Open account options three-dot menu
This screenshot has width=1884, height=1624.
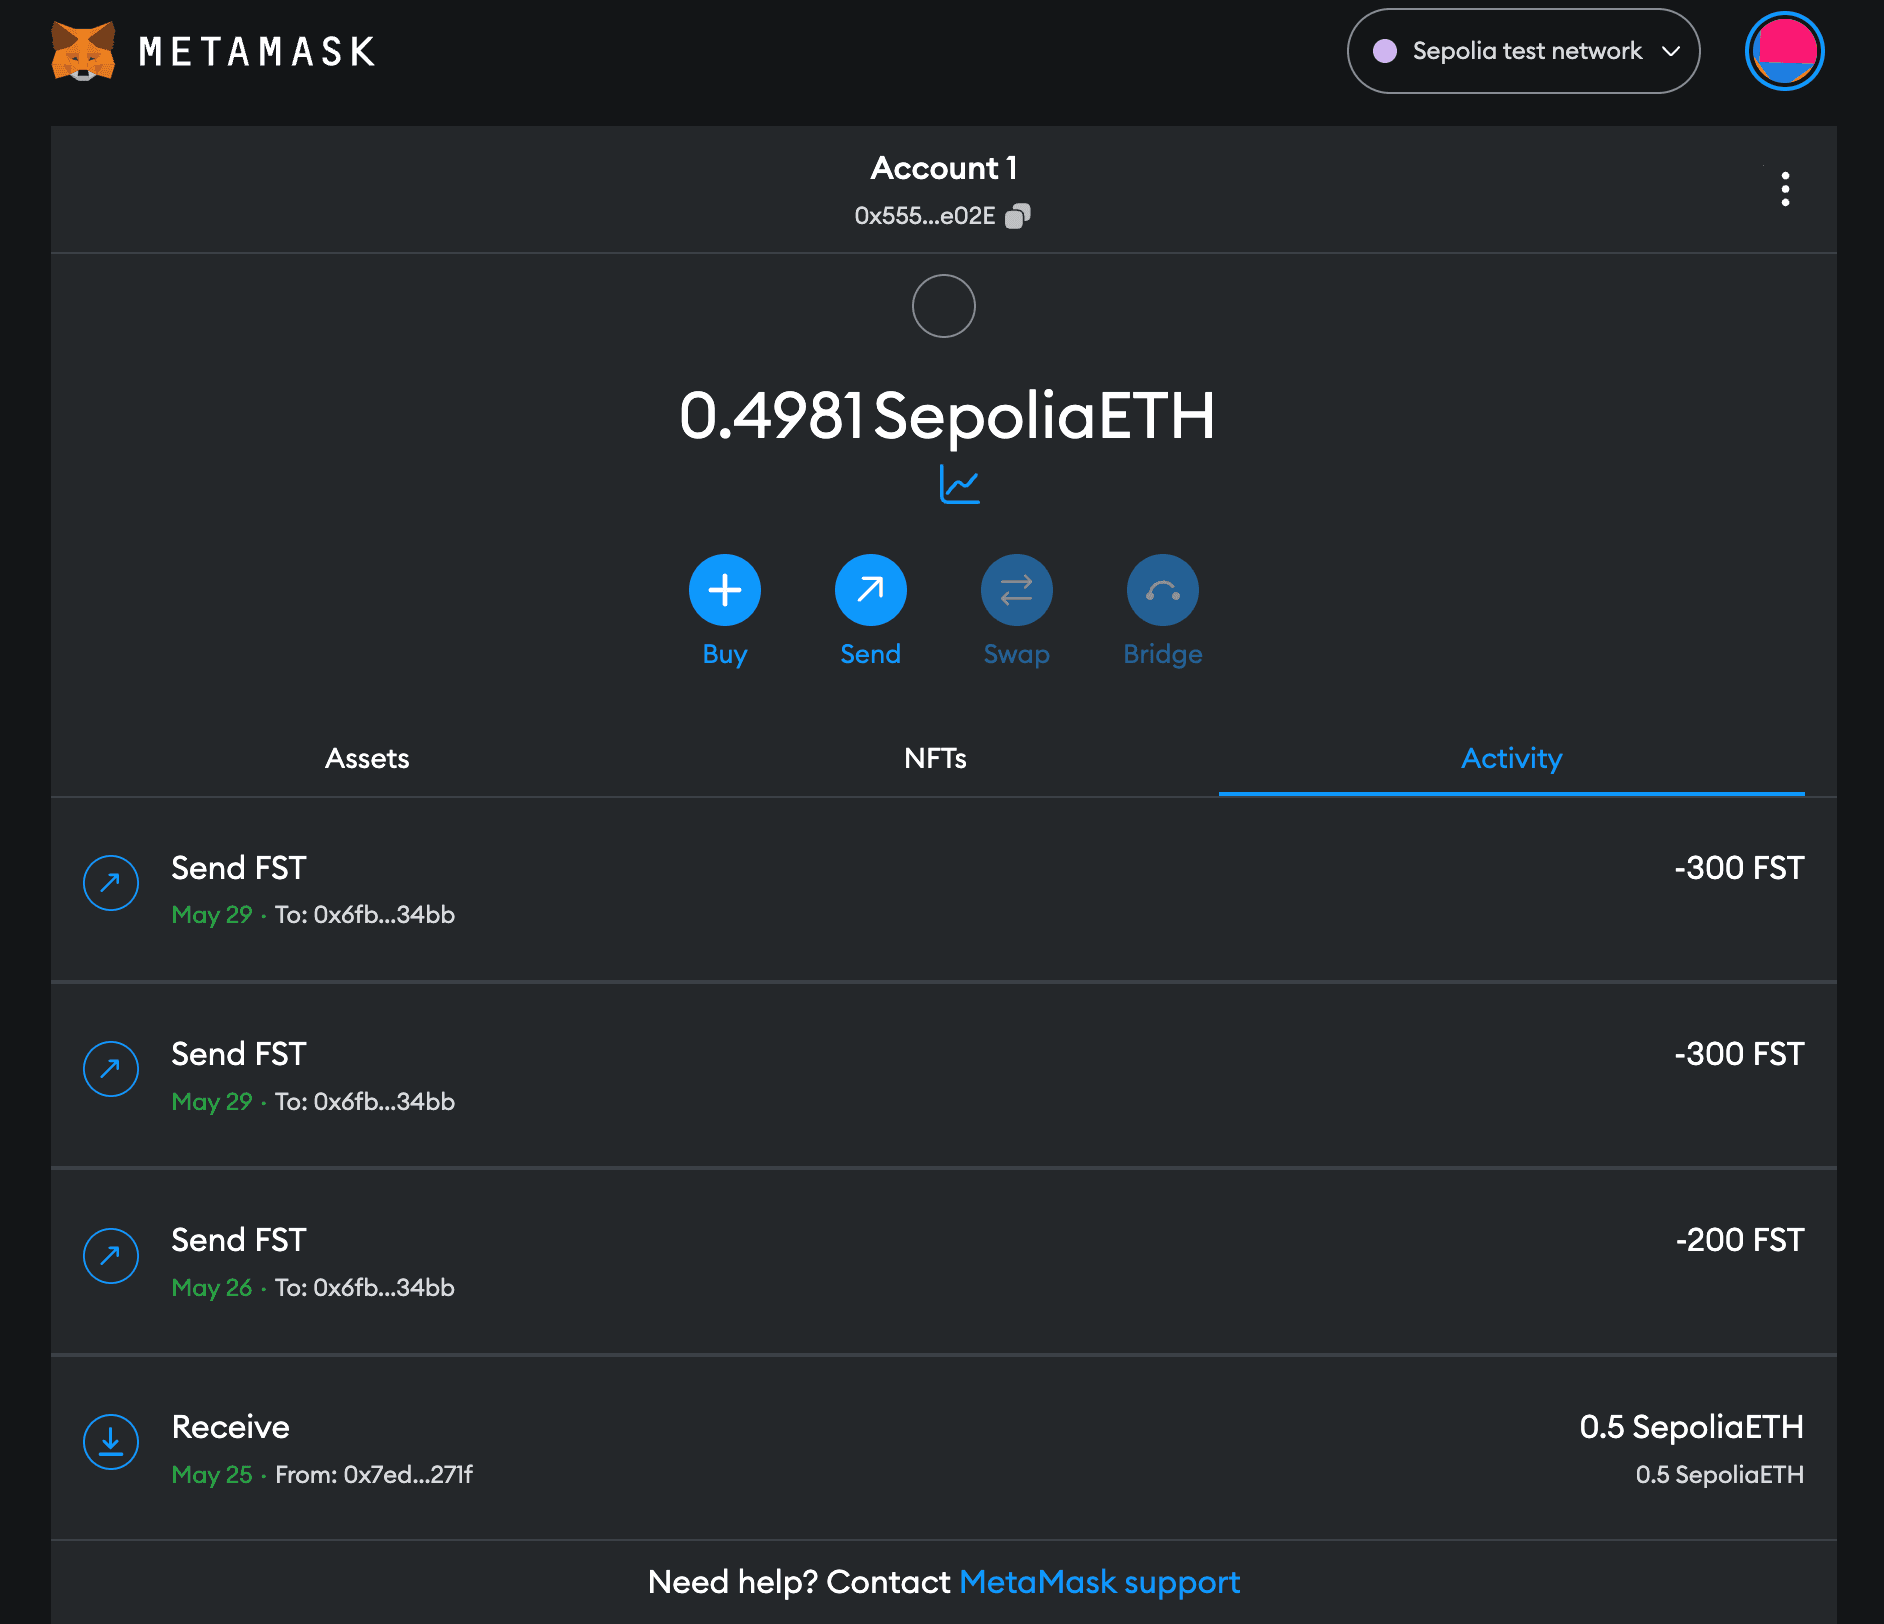pyautogui.click(x=1785, y=189)
